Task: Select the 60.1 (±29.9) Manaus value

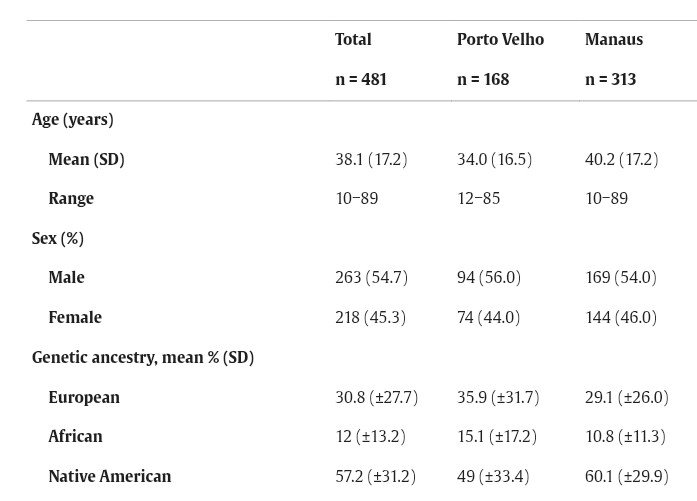Action: coord(627,477)
